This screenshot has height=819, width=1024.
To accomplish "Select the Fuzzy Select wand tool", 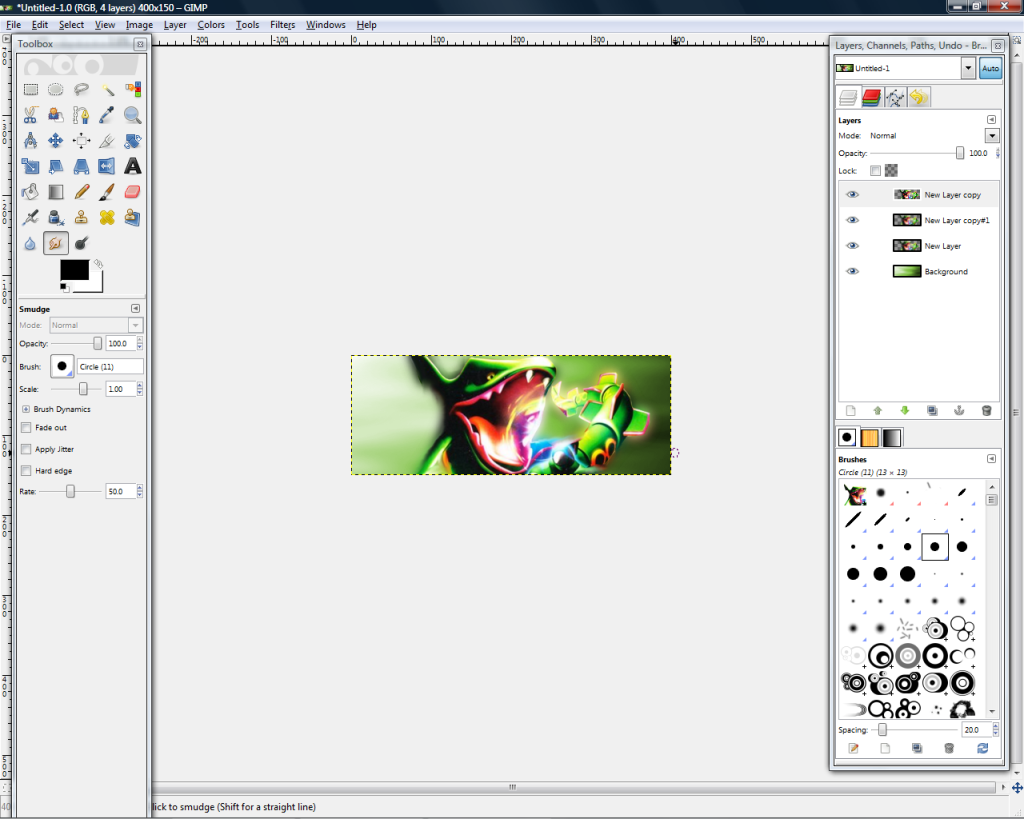I will [x=107, y=89].
